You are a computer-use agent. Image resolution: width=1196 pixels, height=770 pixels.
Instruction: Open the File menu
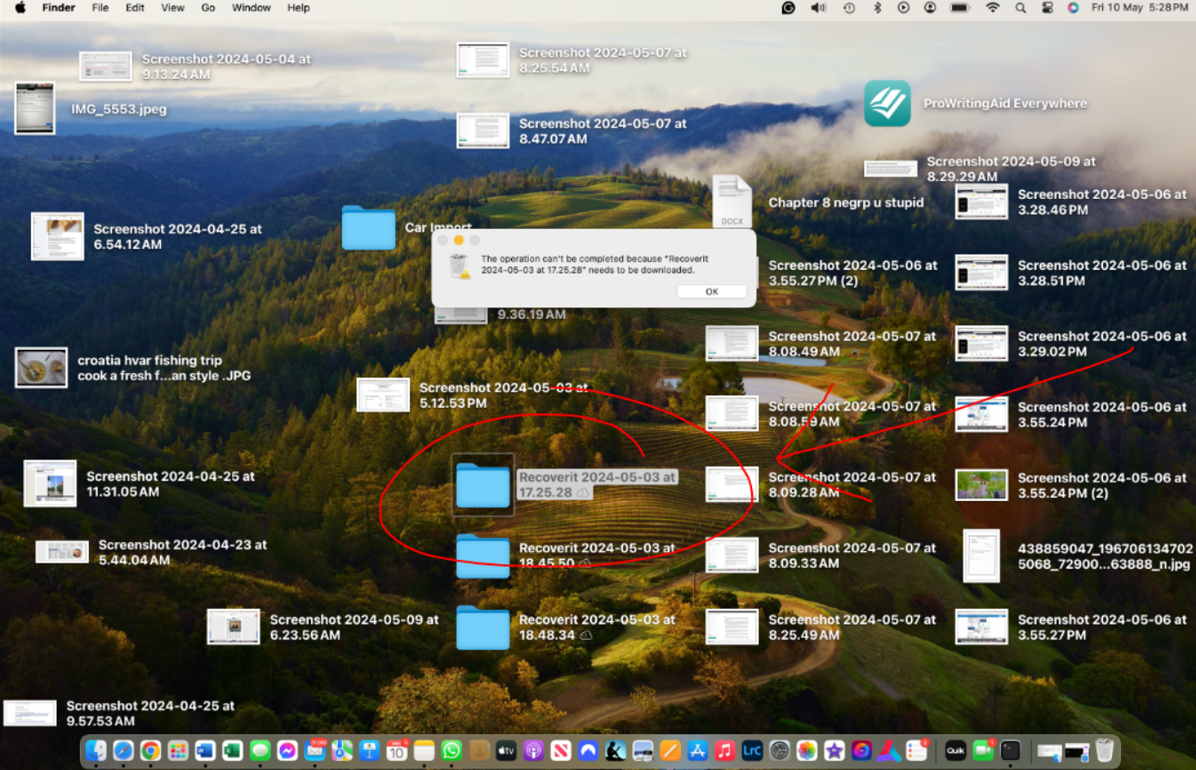tap(100, 8)
